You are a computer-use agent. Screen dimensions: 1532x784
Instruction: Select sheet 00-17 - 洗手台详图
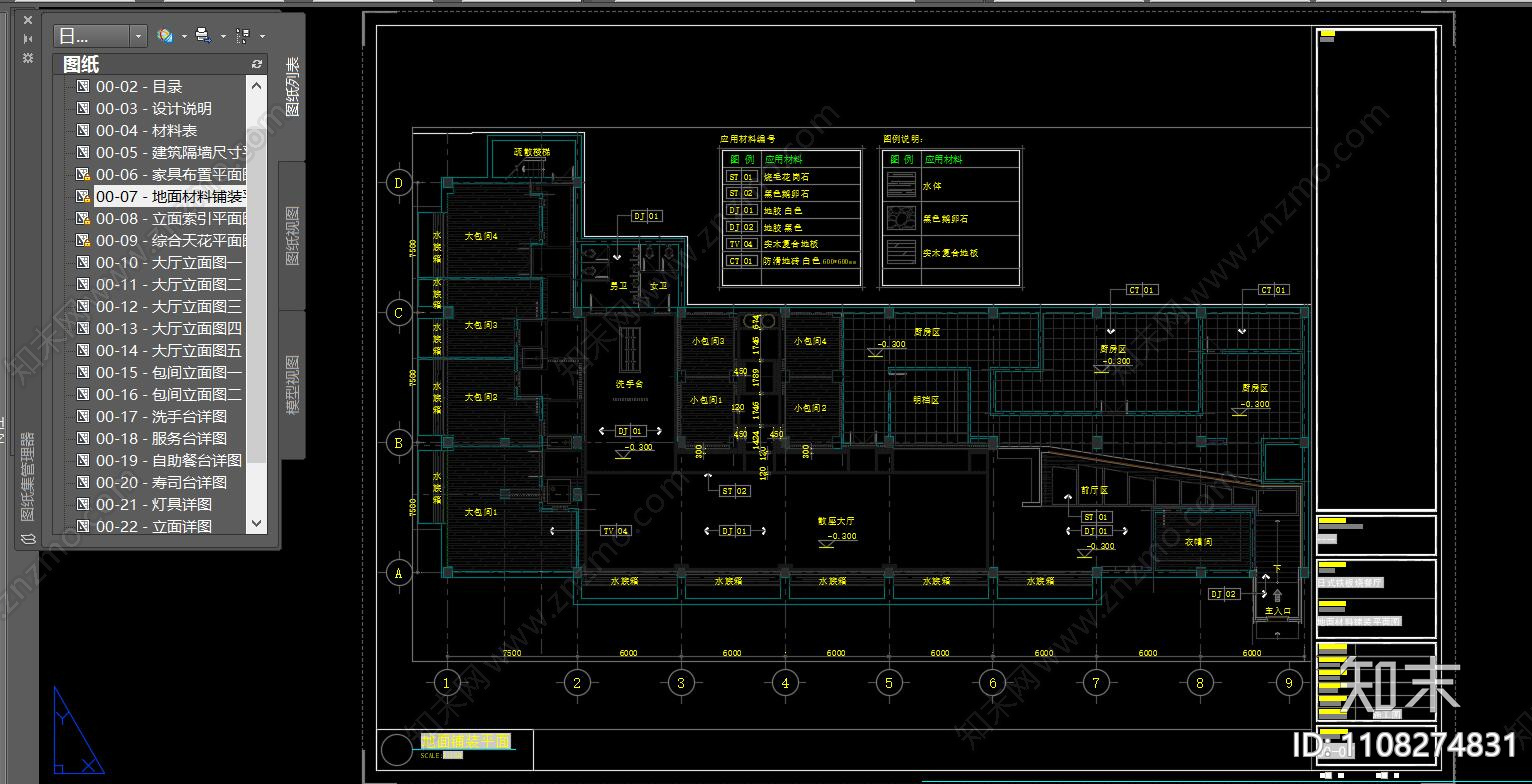[x=161, y=417]
